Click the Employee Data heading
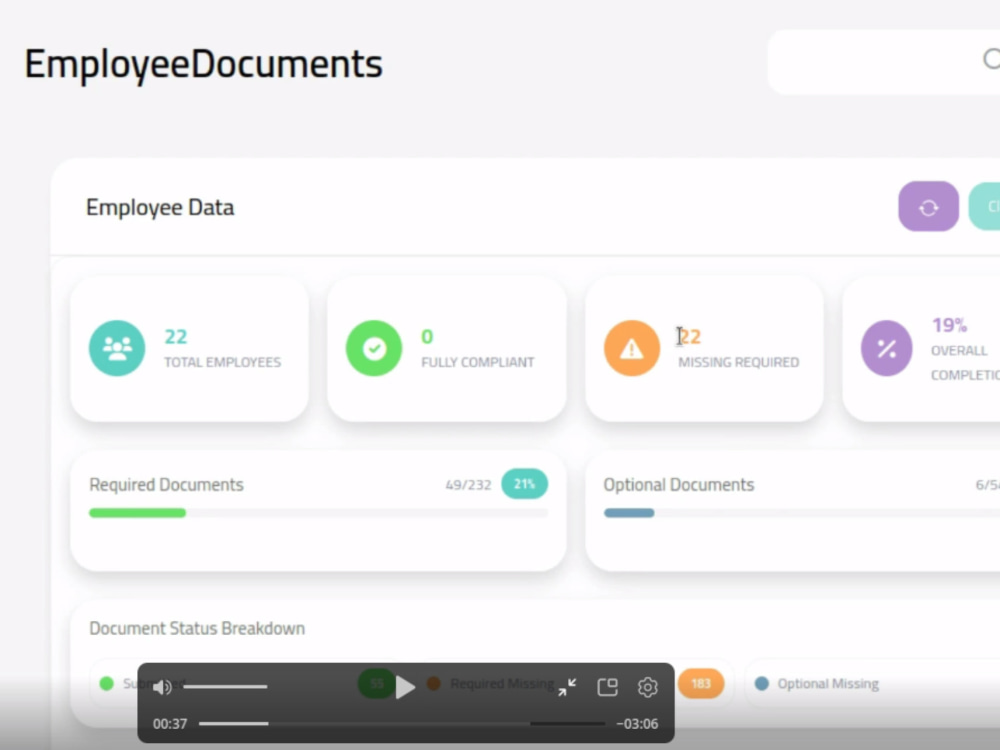1000x750 pixels. coord(160,207)
